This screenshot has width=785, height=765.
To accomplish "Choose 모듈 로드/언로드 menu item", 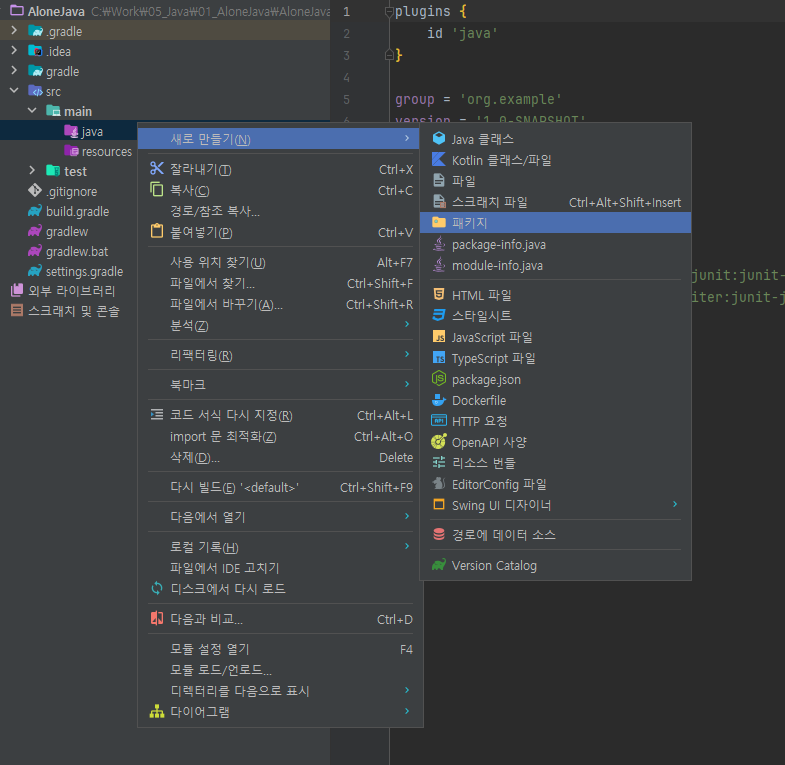I will pos(280,670).
